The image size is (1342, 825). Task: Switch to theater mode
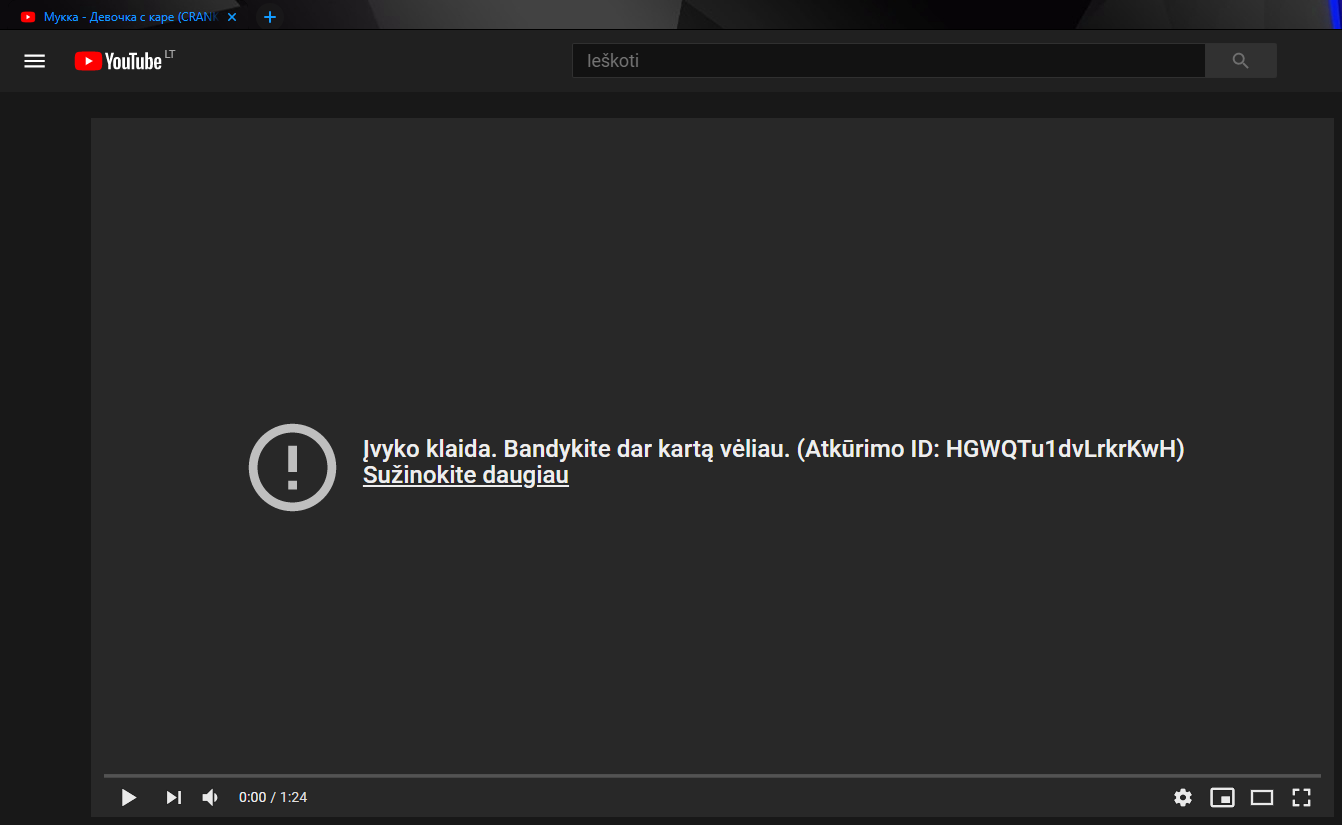coord(1262,797)
